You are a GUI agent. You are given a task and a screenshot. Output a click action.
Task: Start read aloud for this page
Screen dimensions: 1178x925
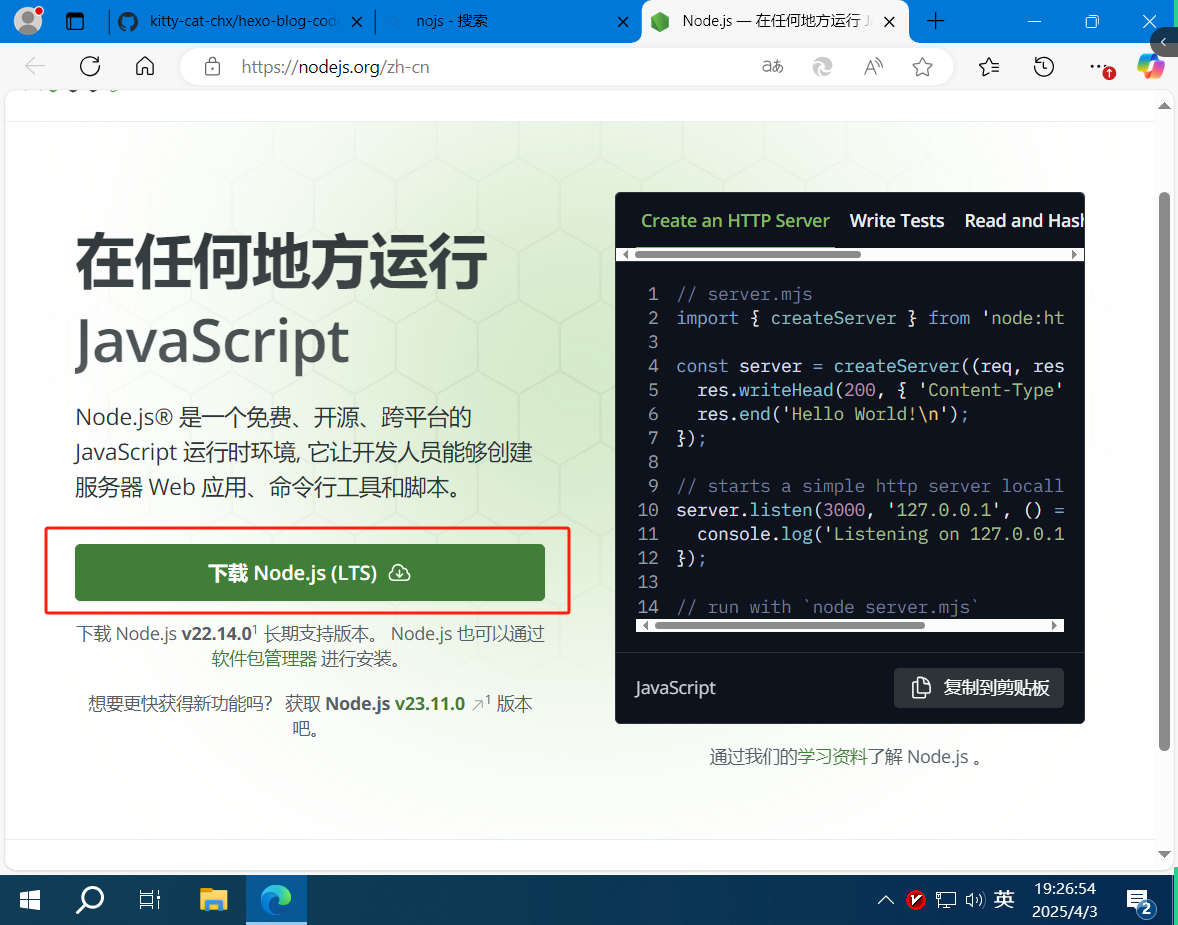[x=872, y=67]
